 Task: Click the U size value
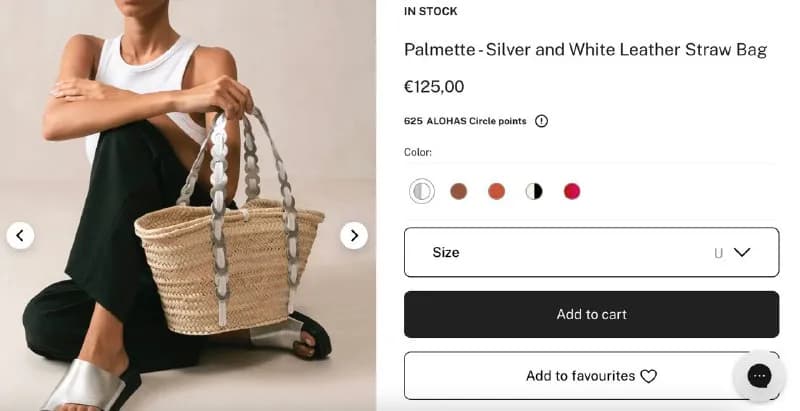click(x=718, y=253)
